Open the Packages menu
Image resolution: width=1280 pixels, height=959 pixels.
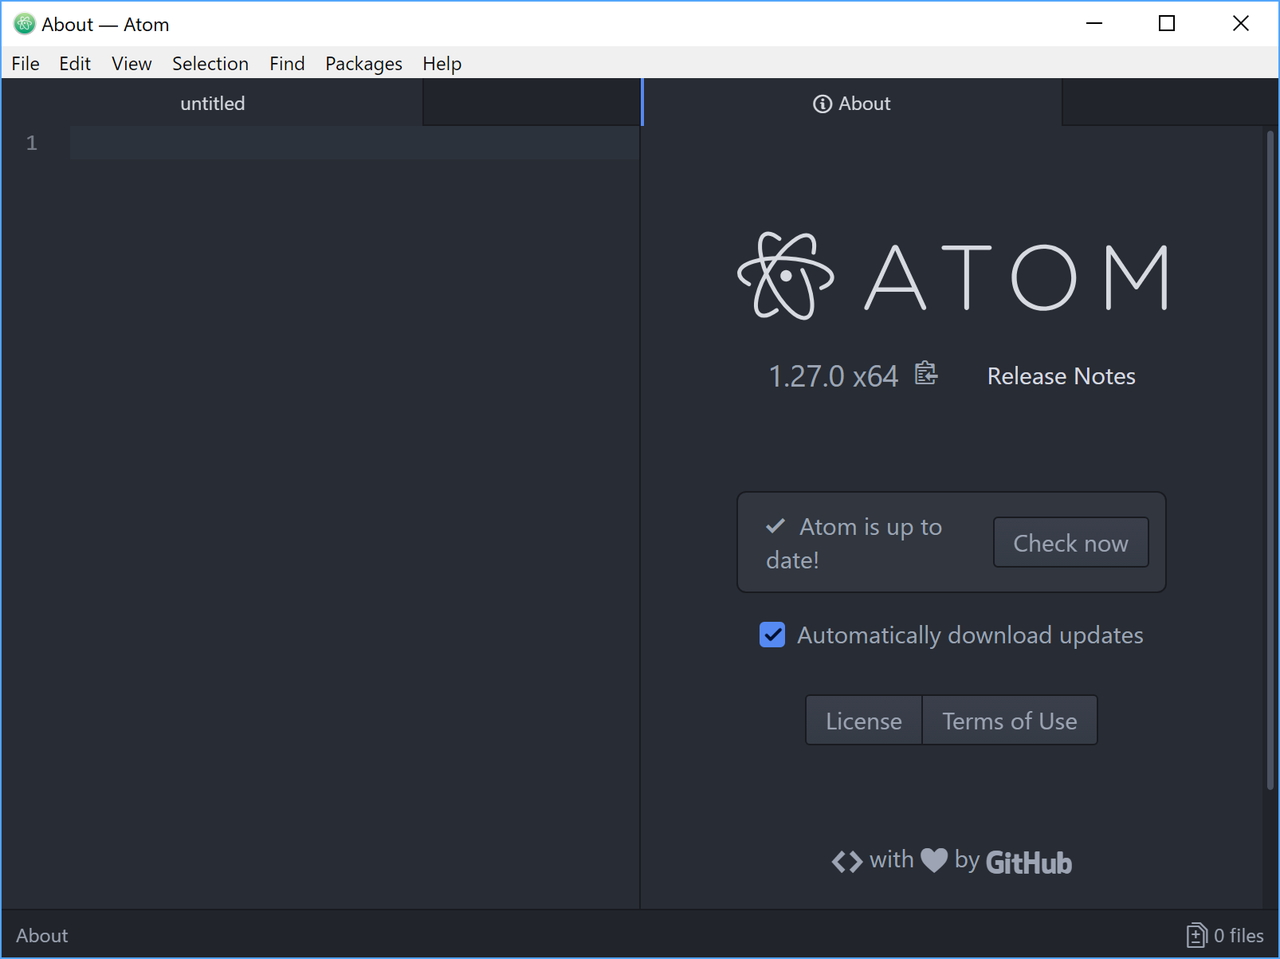pyautogui.click(x=363, y=63)
